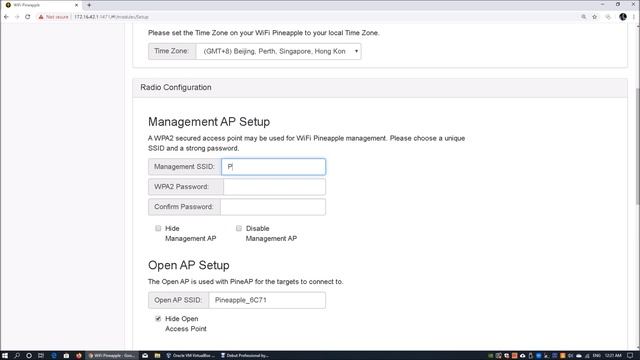Open File Explorer on the taskbar
Image resolution: width=640 pixels, height=360 pixels.
(x=157, y=356)
